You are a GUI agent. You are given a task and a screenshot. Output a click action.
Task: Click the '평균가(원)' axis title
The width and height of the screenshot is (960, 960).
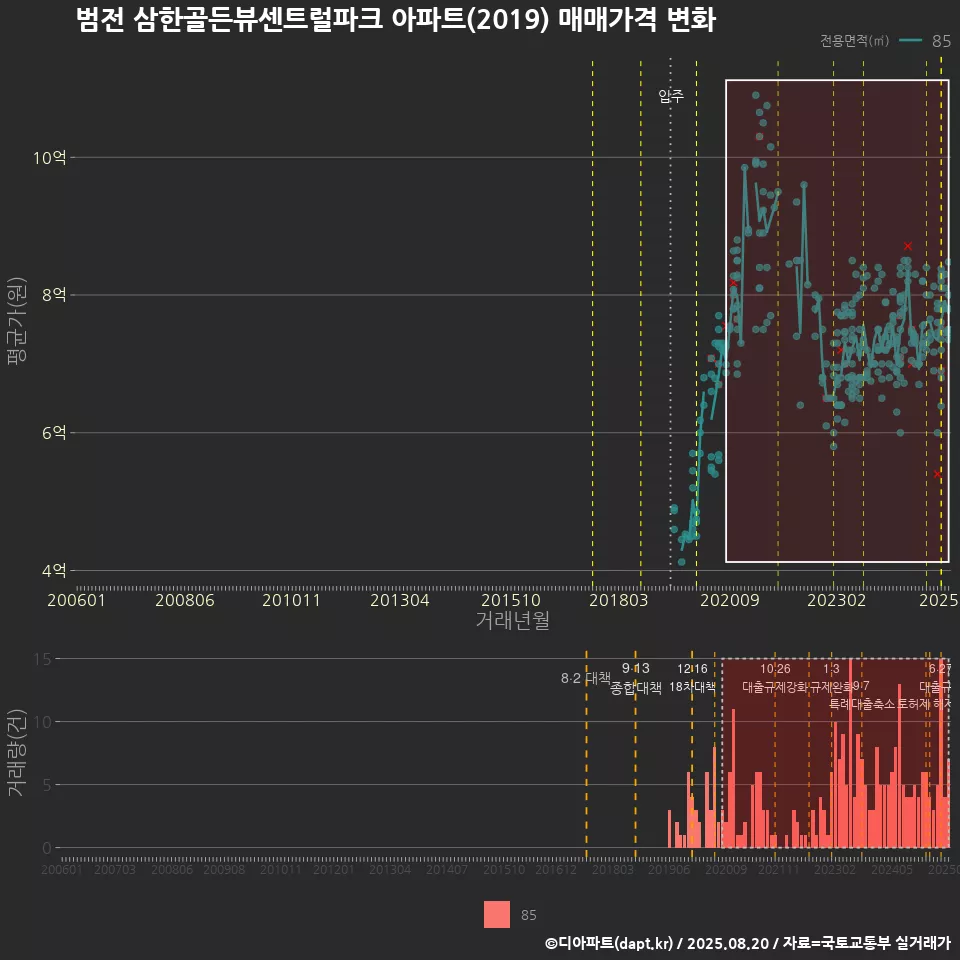[17, 321]
